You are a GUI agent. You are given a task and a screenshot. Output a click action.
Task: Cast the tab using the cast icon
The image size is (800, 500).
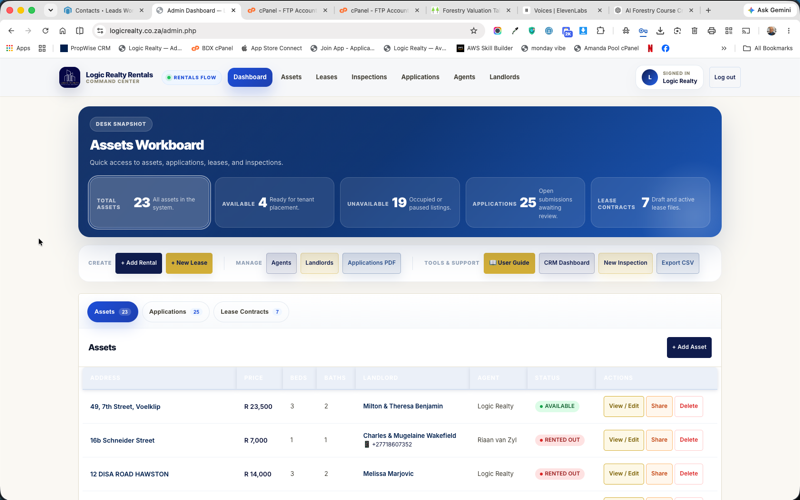coord(746,31)
